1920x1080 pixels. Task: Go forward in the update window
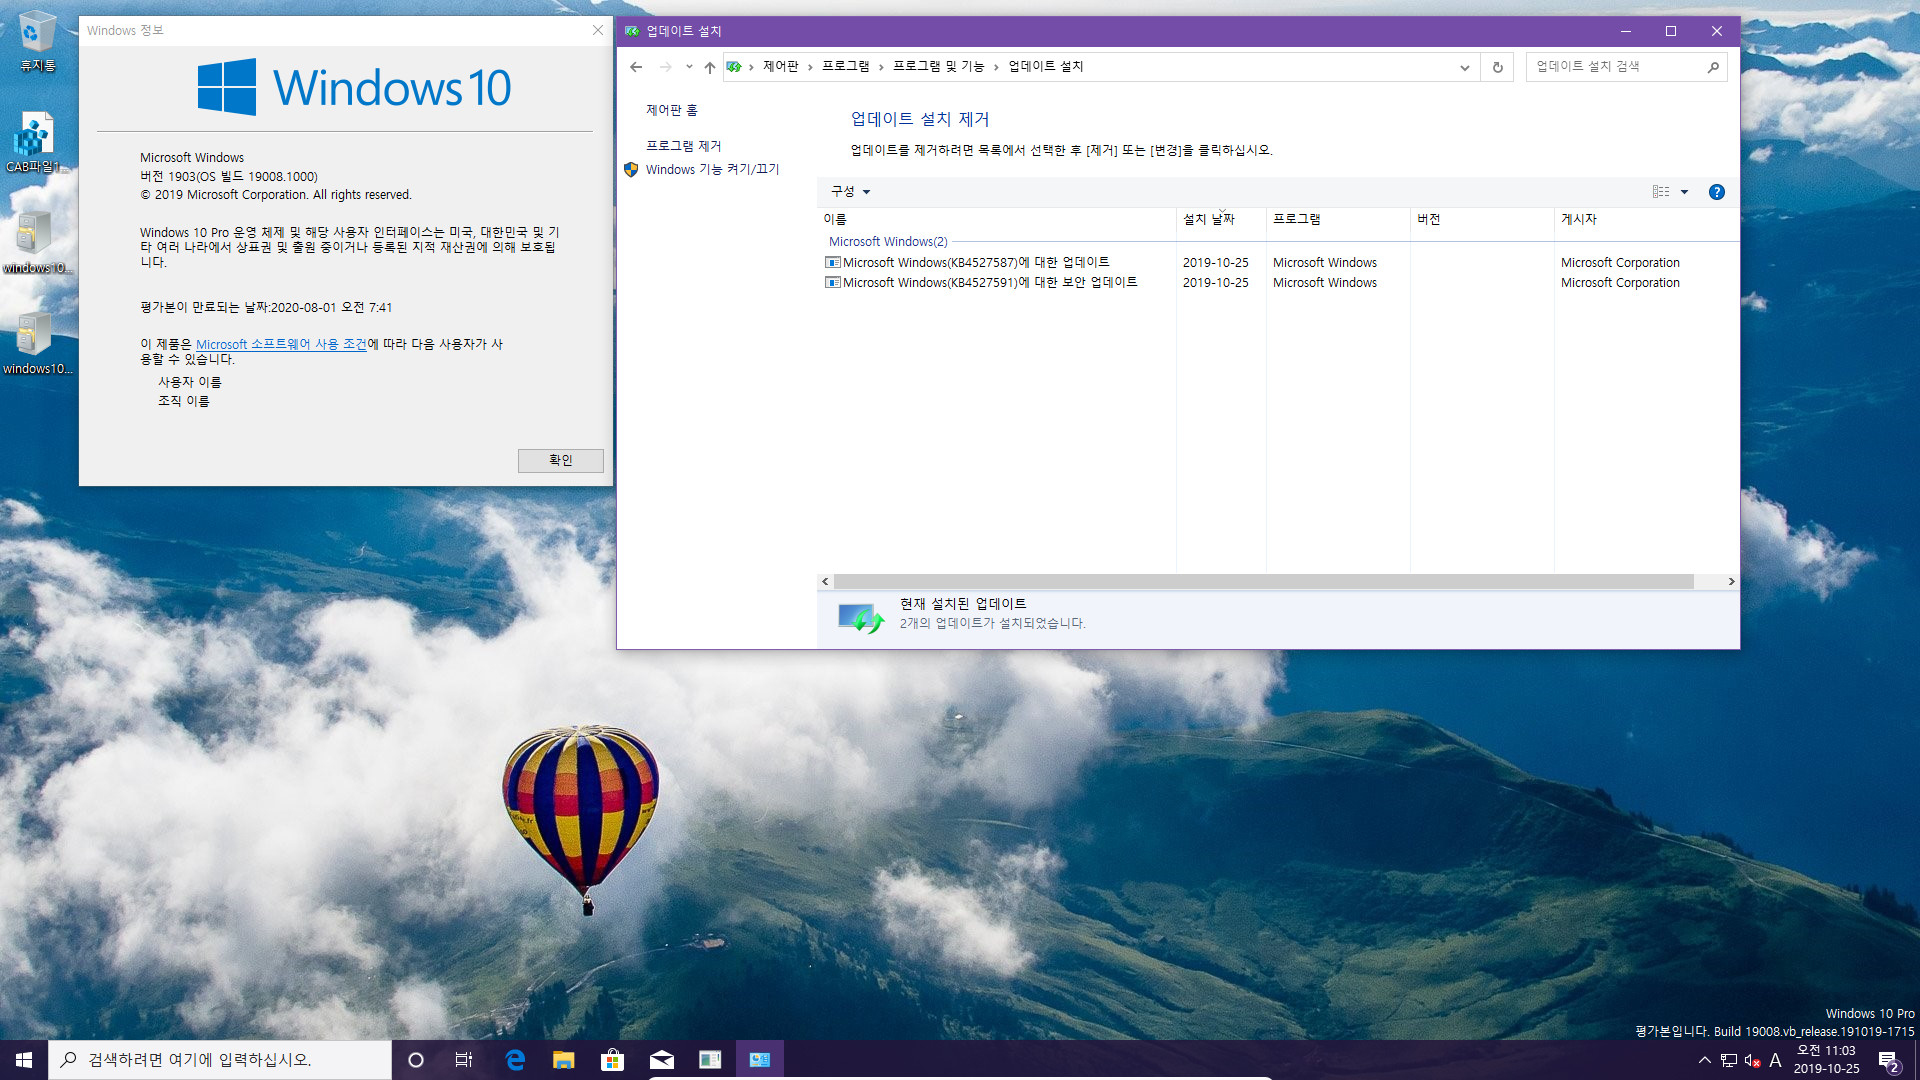pyautogui.click(x=665, y=67)
